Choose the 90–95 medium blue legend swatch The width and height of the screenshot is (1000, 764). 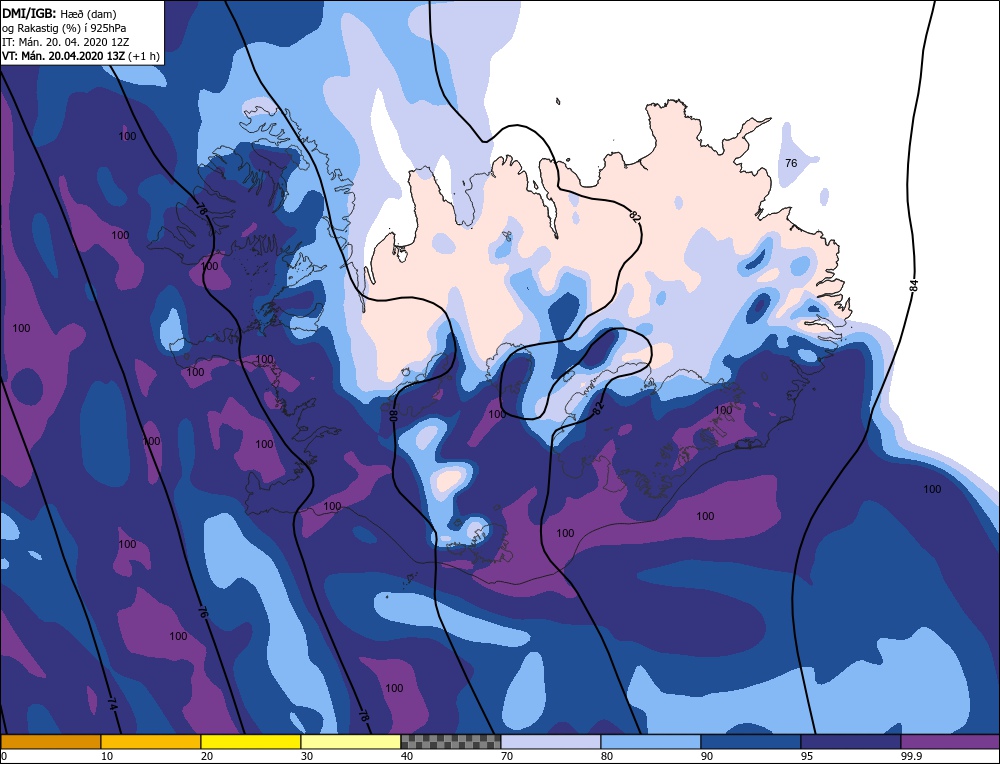pos(751,742)
